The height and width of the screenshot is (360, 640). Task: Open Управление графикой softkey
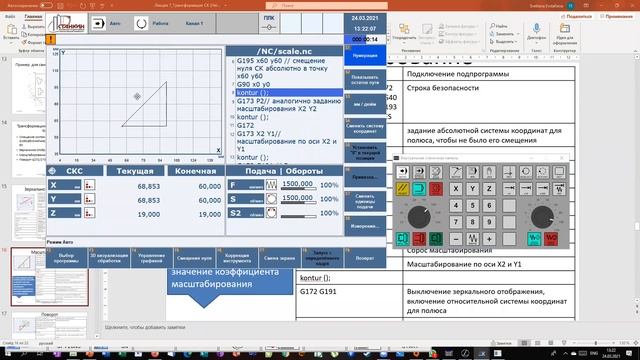click(152, 258)
